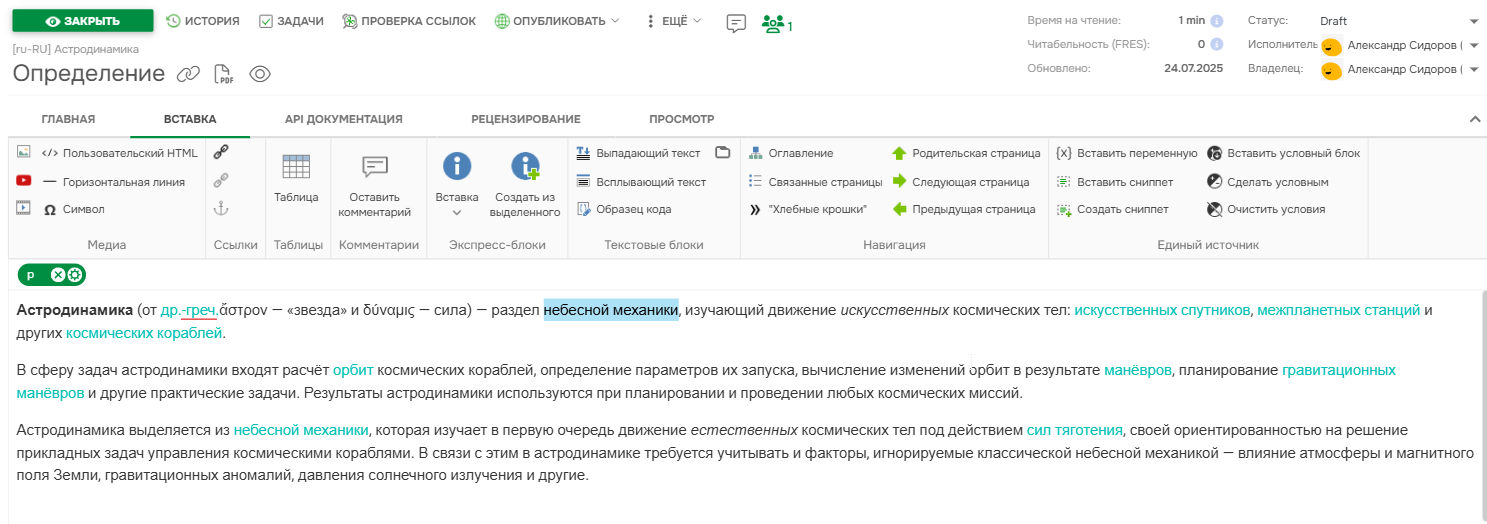
Task: Insert "Хлебные крошки" breadcrumbs
Action: coord(808,210)
